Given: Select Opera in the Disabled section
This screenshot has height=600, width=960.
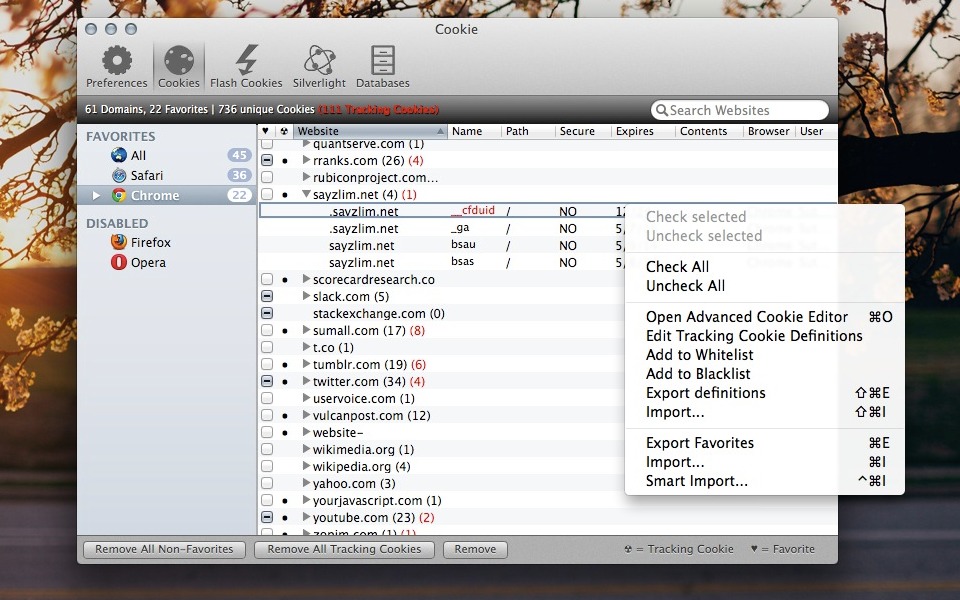Looking at the screenshot, I should point(148,262).
